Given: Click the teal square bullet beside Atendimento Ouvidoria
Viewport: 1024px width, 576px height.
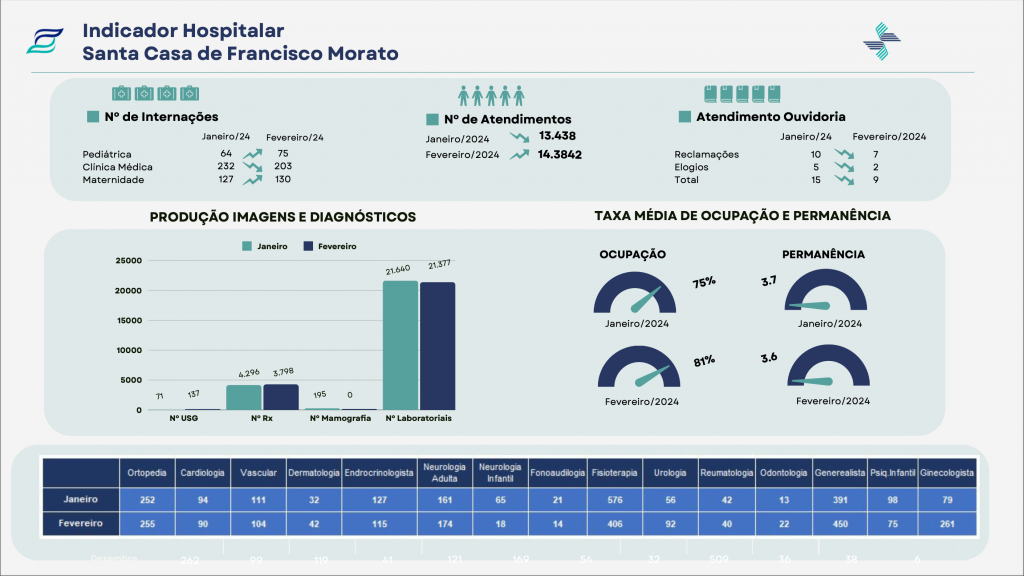Looking at the screenshot, I should point(684,116).
